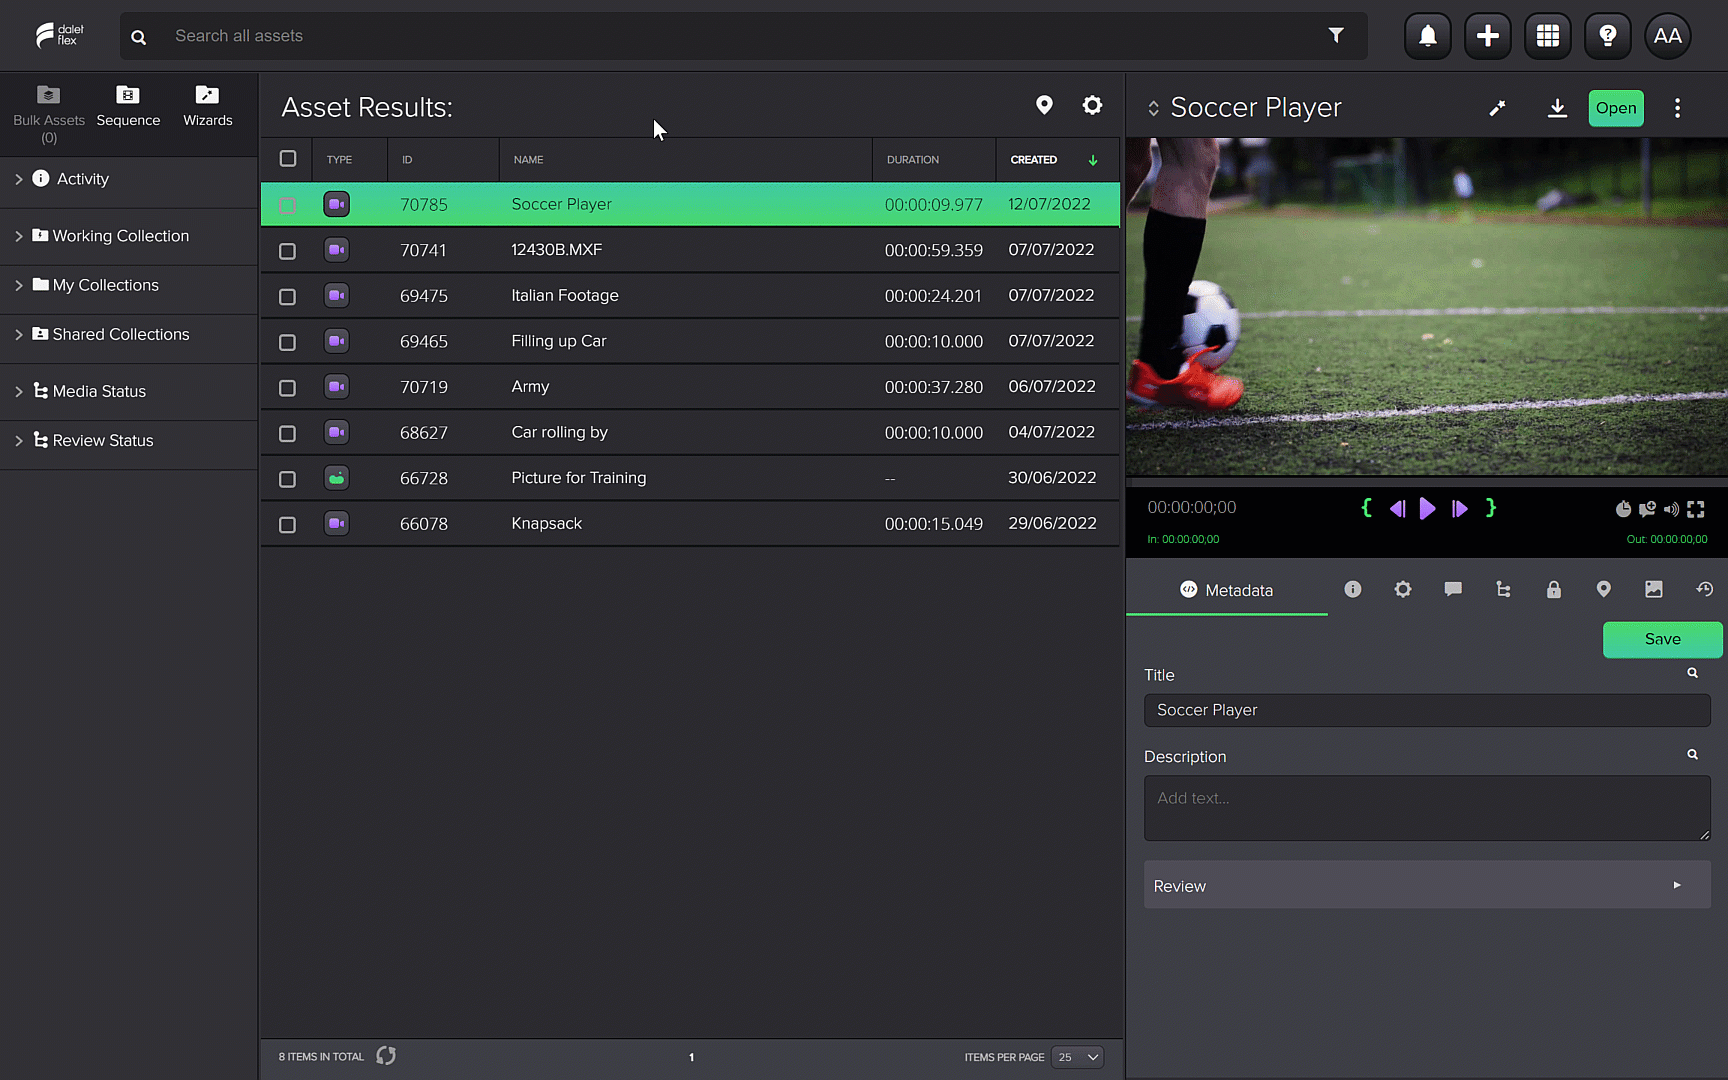The width and height of the screenshot is (1728, 1080).
Task: Open the Wizards panel
Action: [207, 105]
